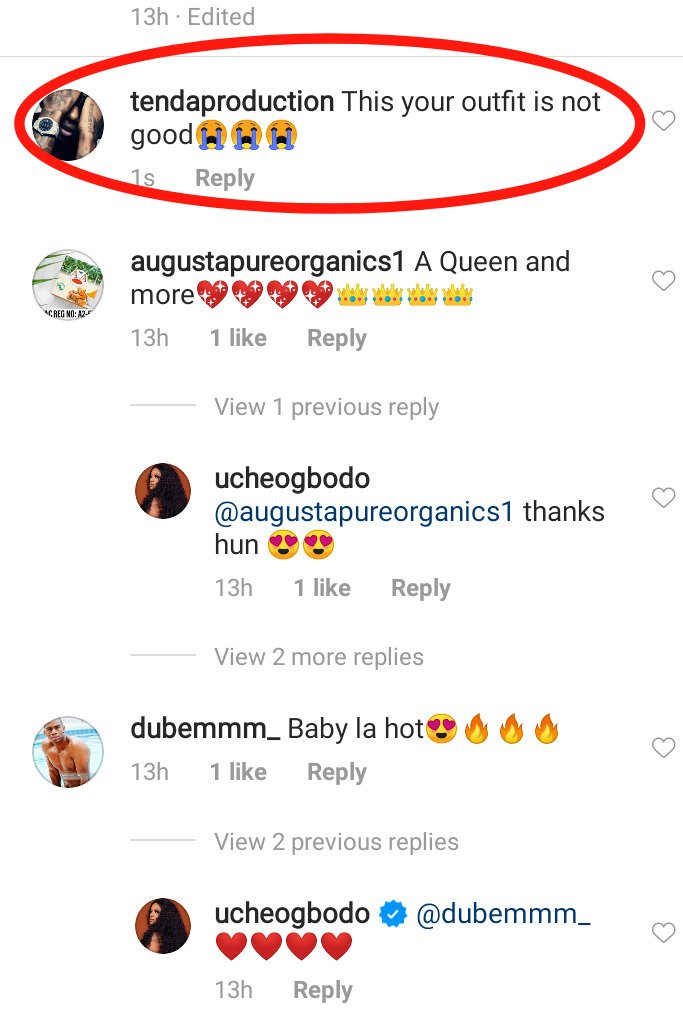Like the augustapureorganics1 comment with the heart
The width and height of the screenshot is (683, 1021).
663,281
